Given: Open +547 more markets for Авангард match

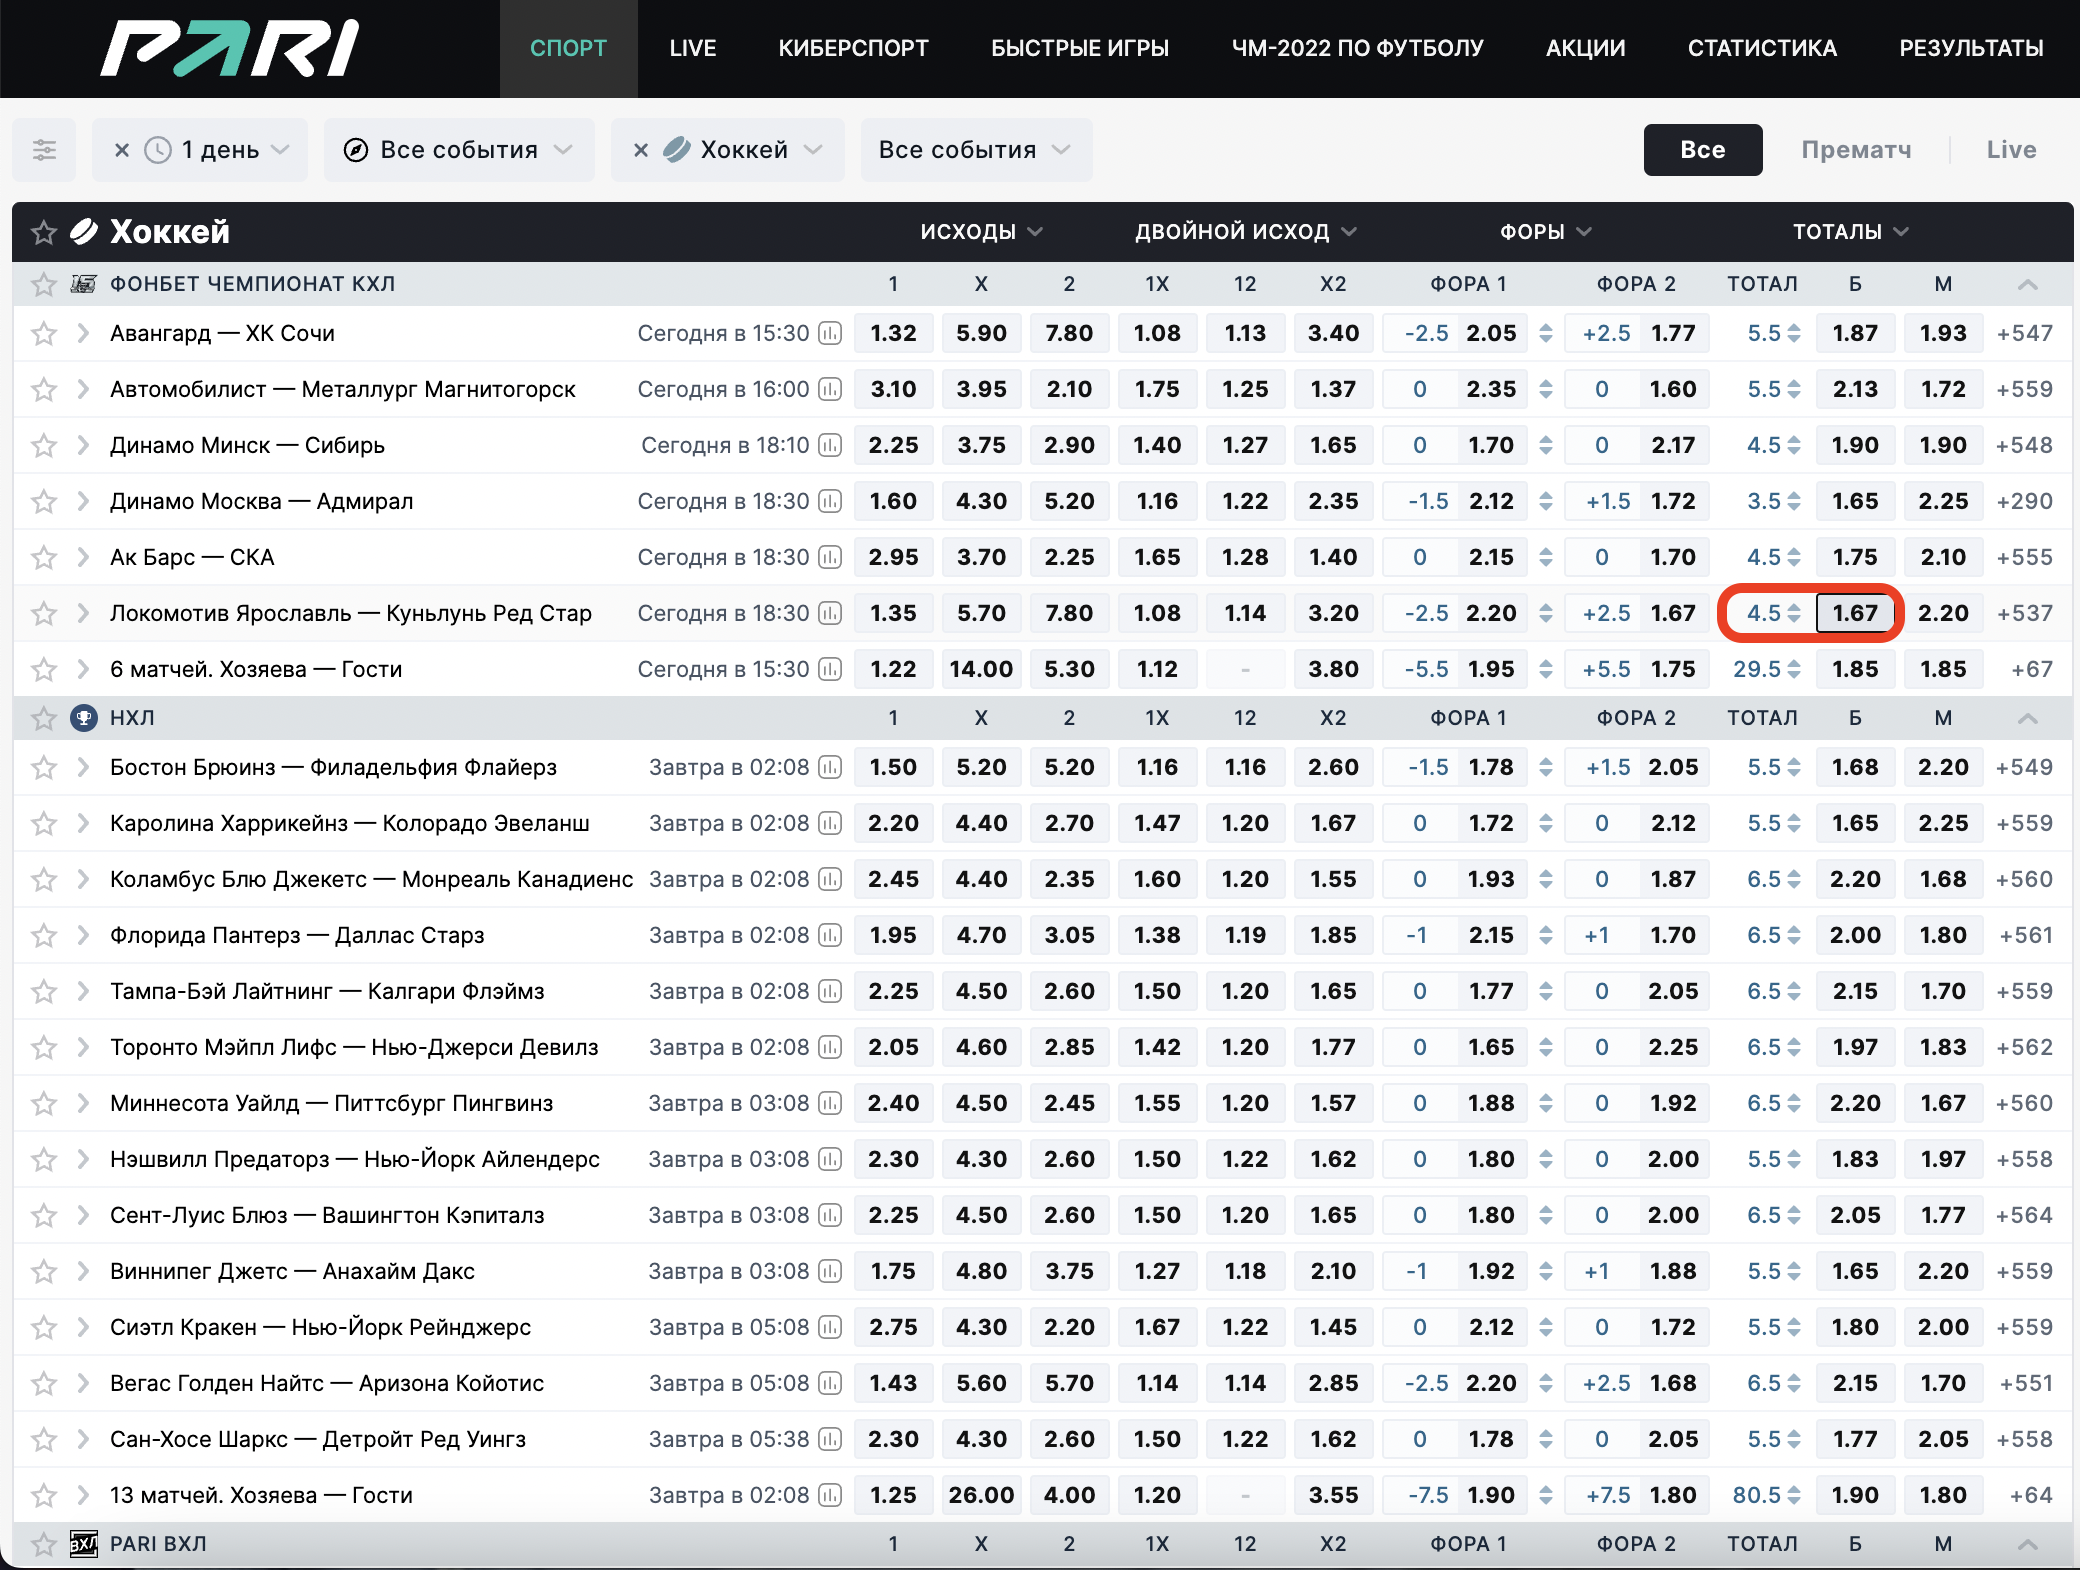Looking at the screenshot, I should [2024, 333].
